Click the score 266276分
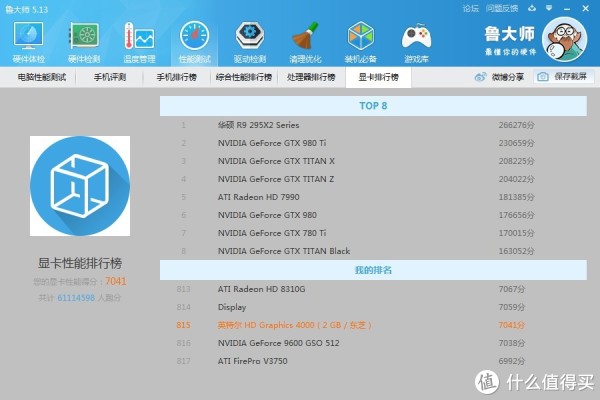This screenshot has height=400, width=600. 516,125
